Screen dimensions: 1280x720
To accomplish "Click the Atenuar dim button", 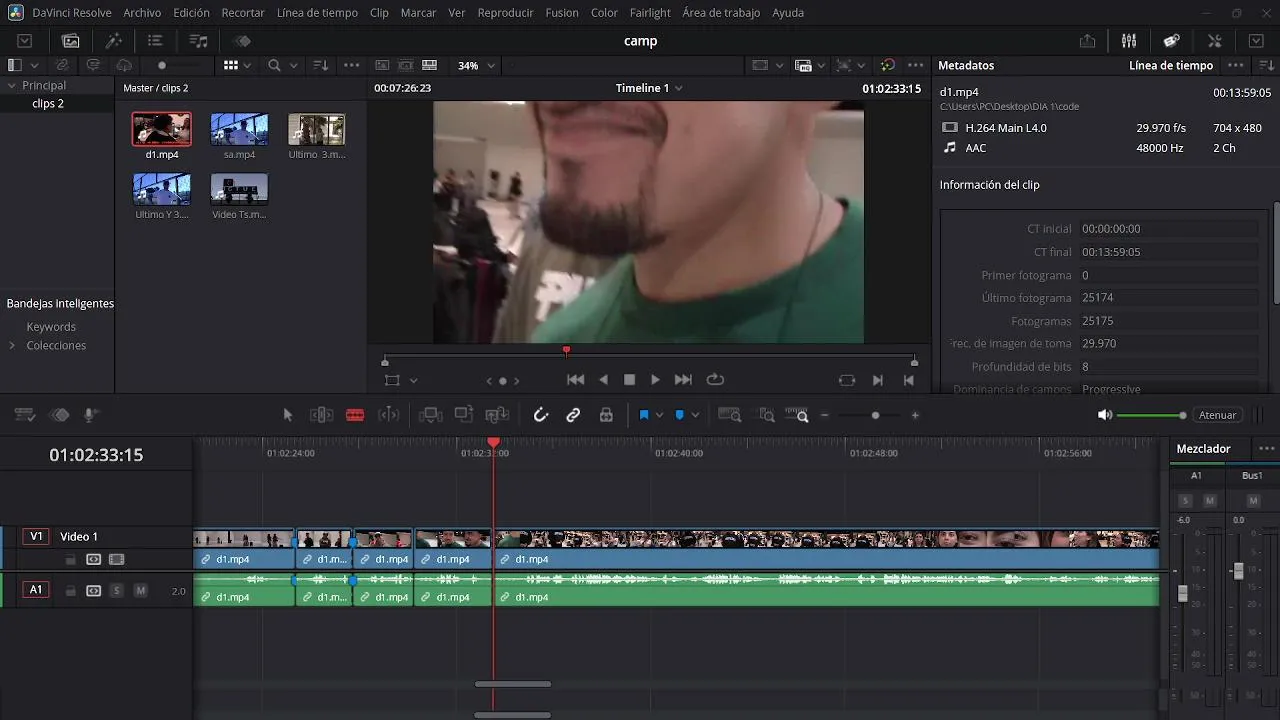I will pos(1217,415).
